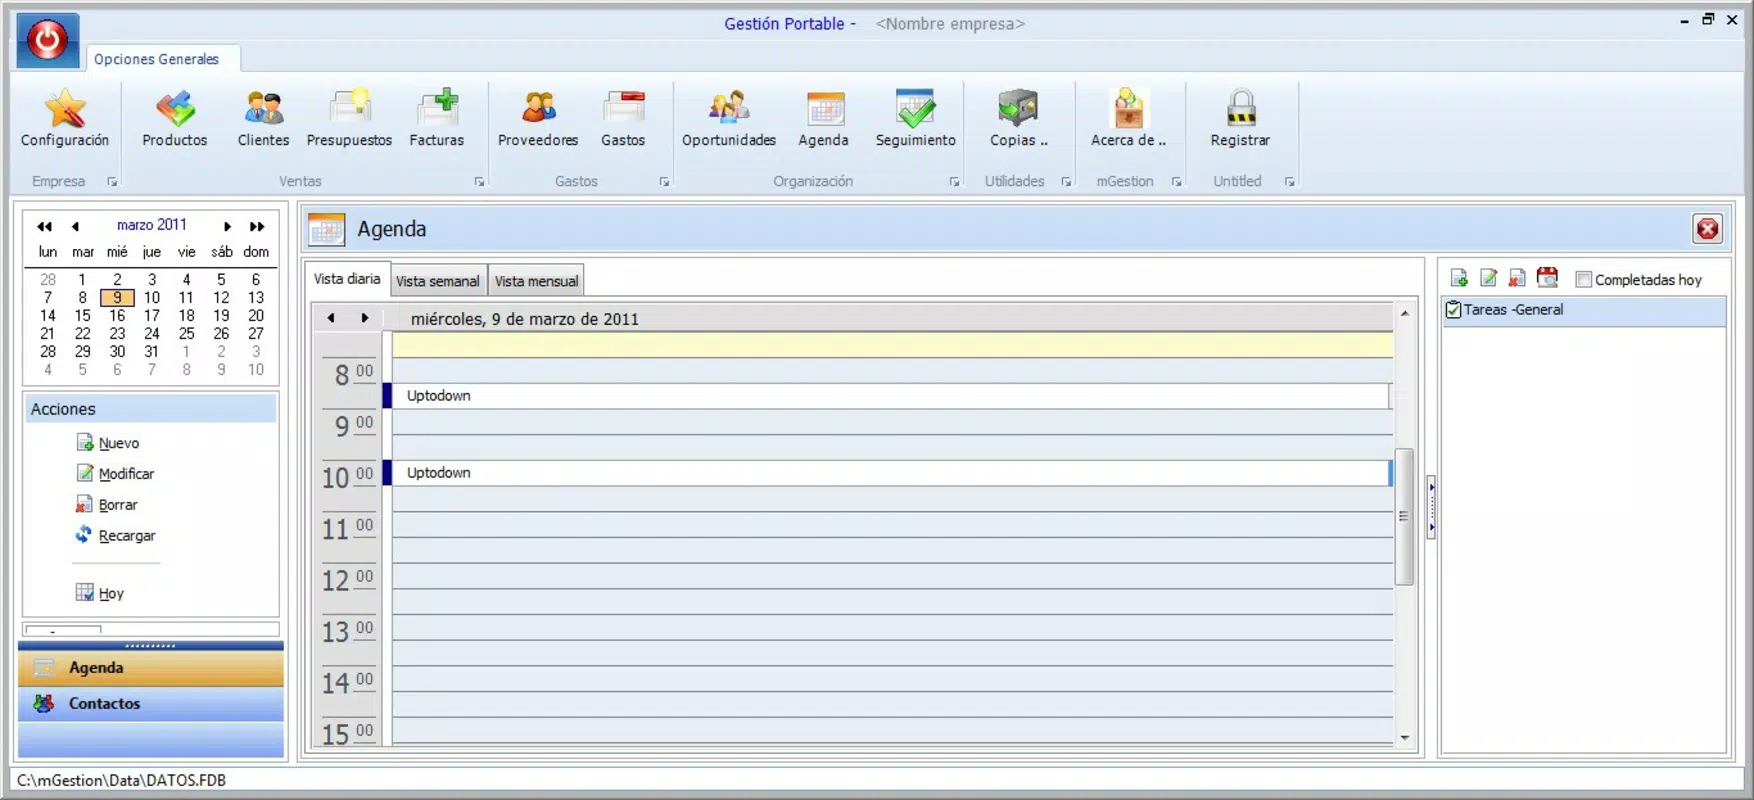Open the Productos module

(x=175, y=118)
